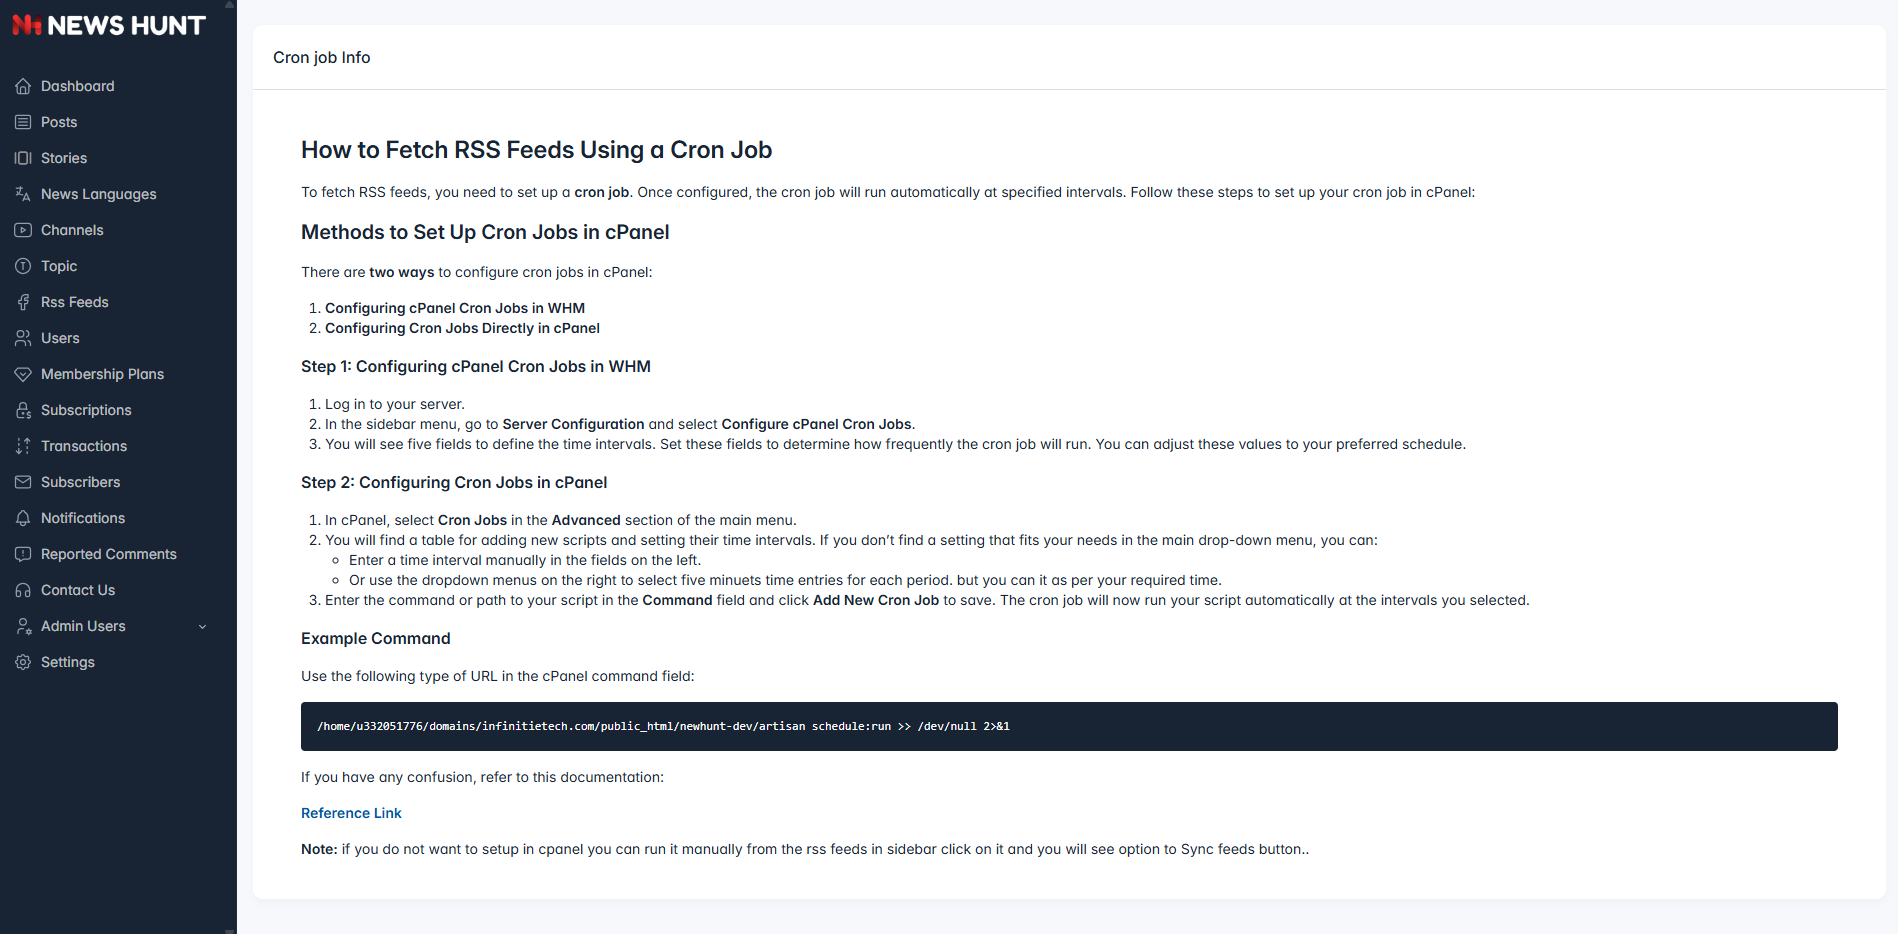Click the Contact Us headset icon
Viewport: 1898px width, 934px height.
pyautogui.click(x=23, y=590)
